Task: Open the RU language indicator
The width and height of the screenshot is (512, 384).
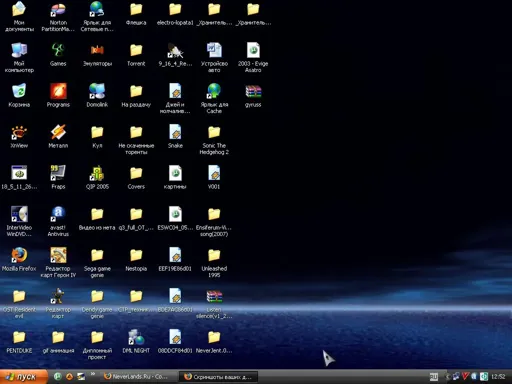Action: pos(434,377)
